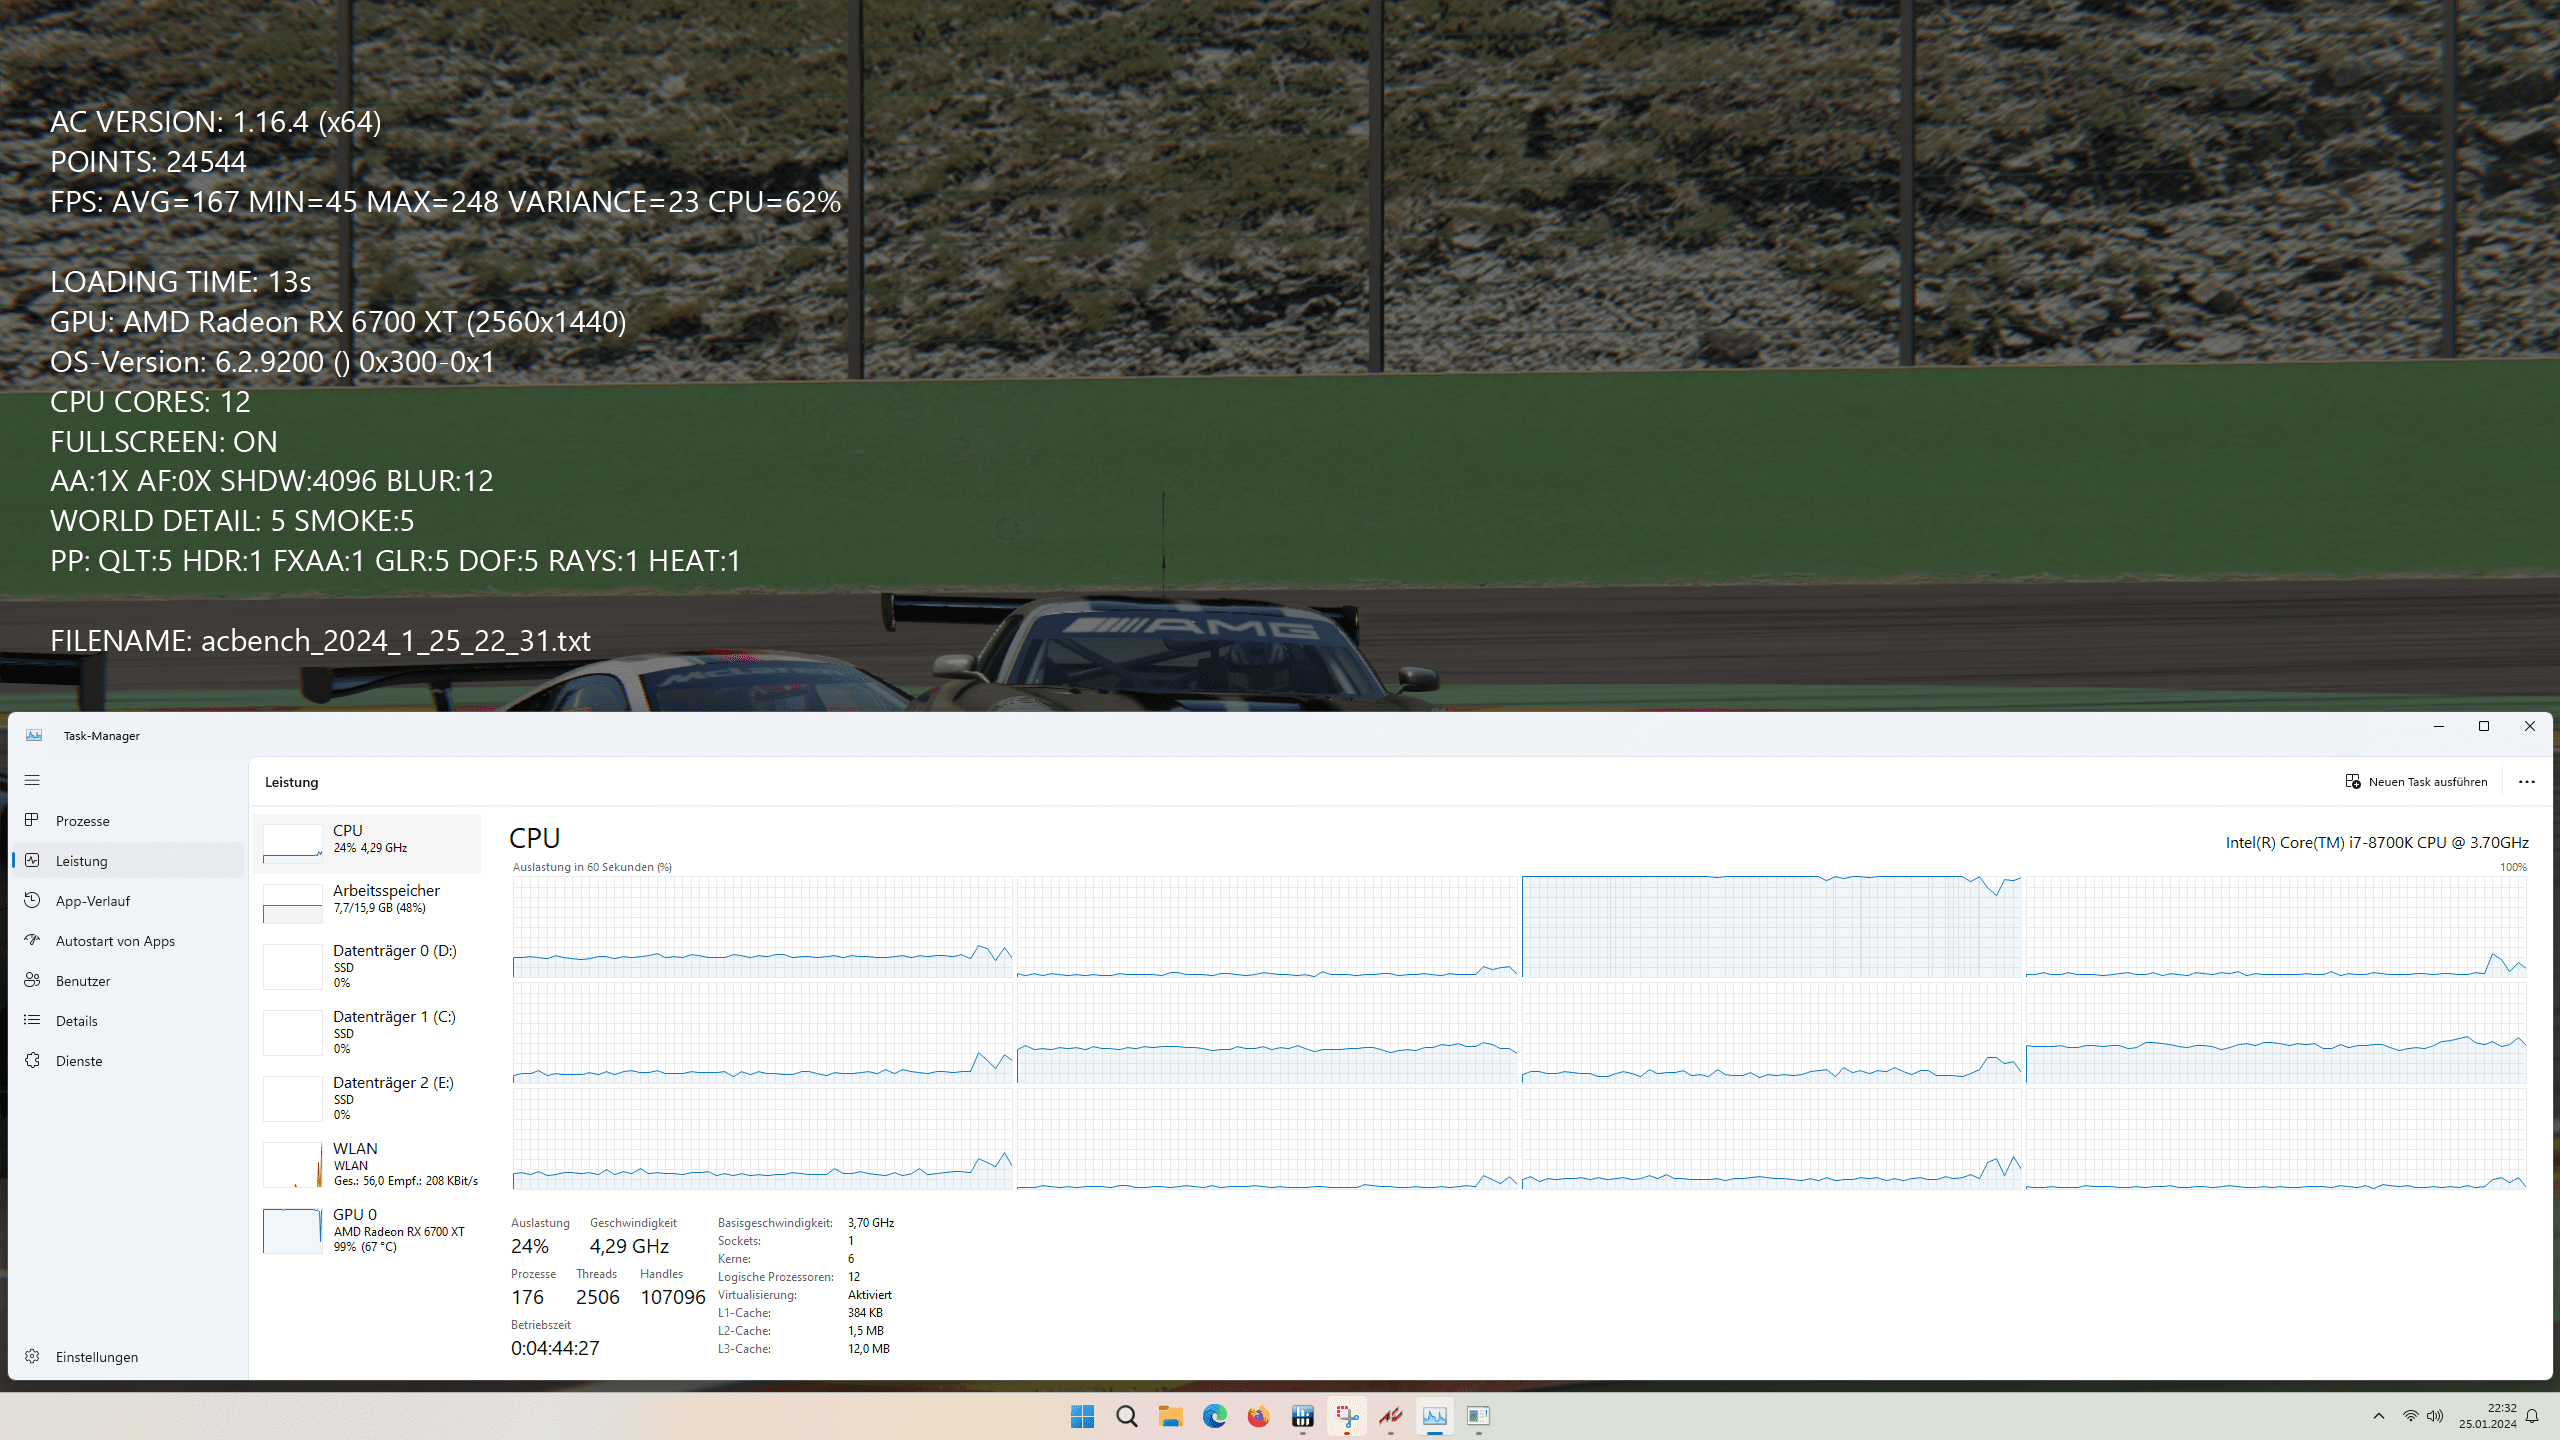Open Autostart von Apps page
This screenshot has height=1440, width=2560.
(115, 941)
